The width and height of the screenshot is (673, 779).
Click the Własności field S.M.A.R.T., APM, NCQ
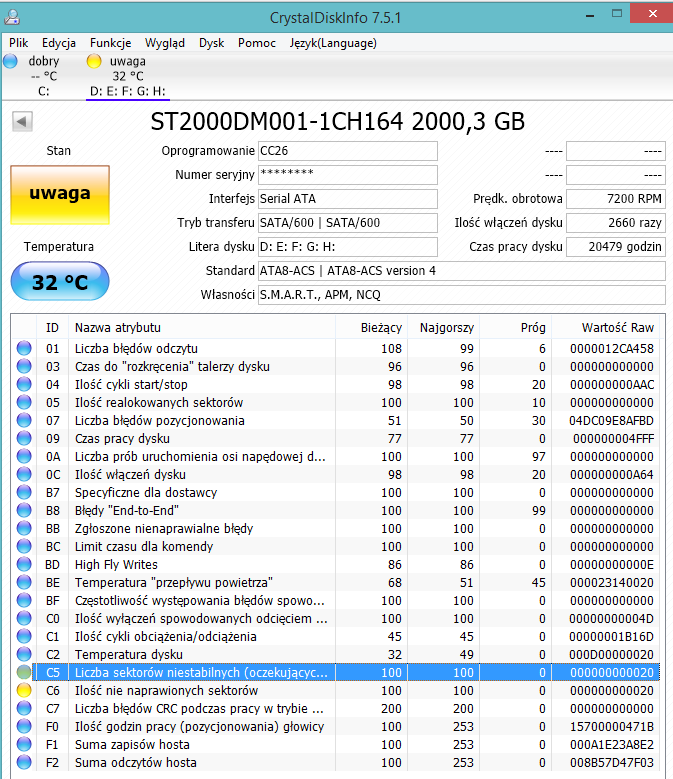point(462,295)
